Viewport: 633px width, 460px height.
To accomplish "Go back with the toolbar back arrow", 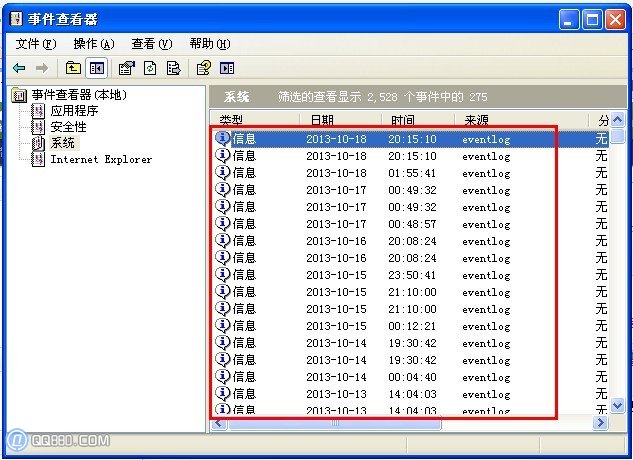I will click(19, 68).
